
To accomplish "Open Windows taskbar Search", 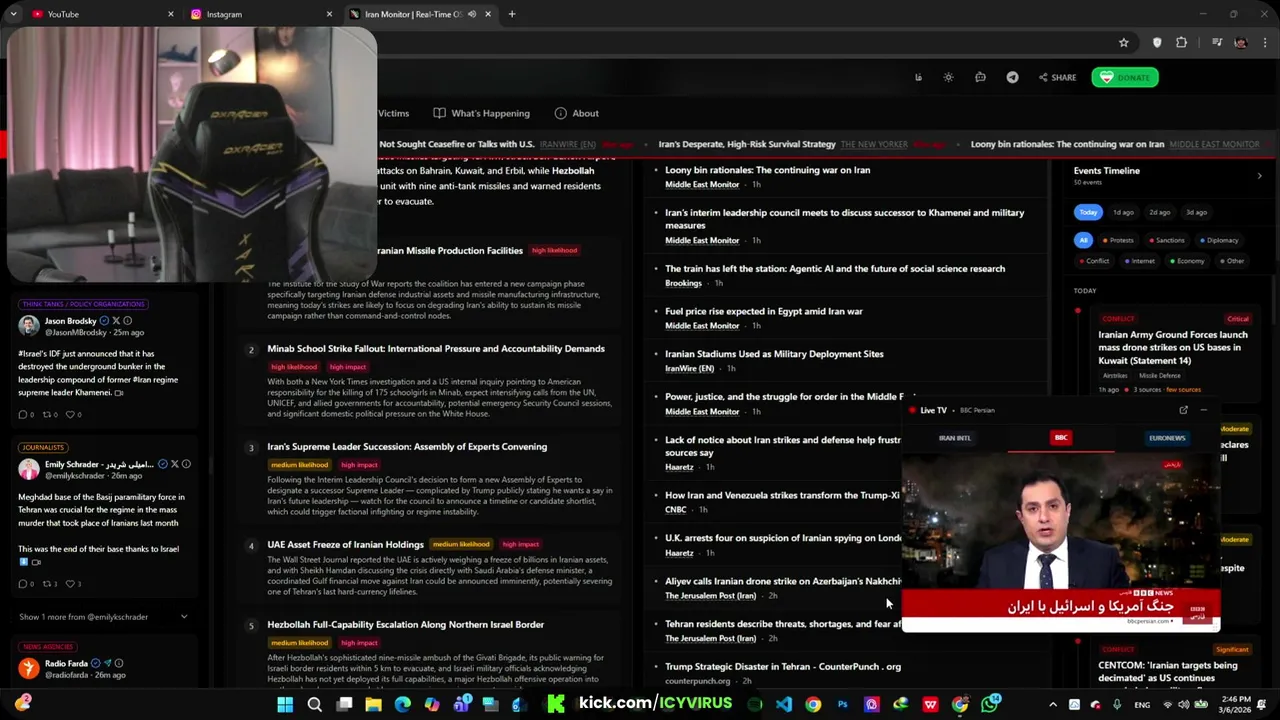I will pos(314,704).
